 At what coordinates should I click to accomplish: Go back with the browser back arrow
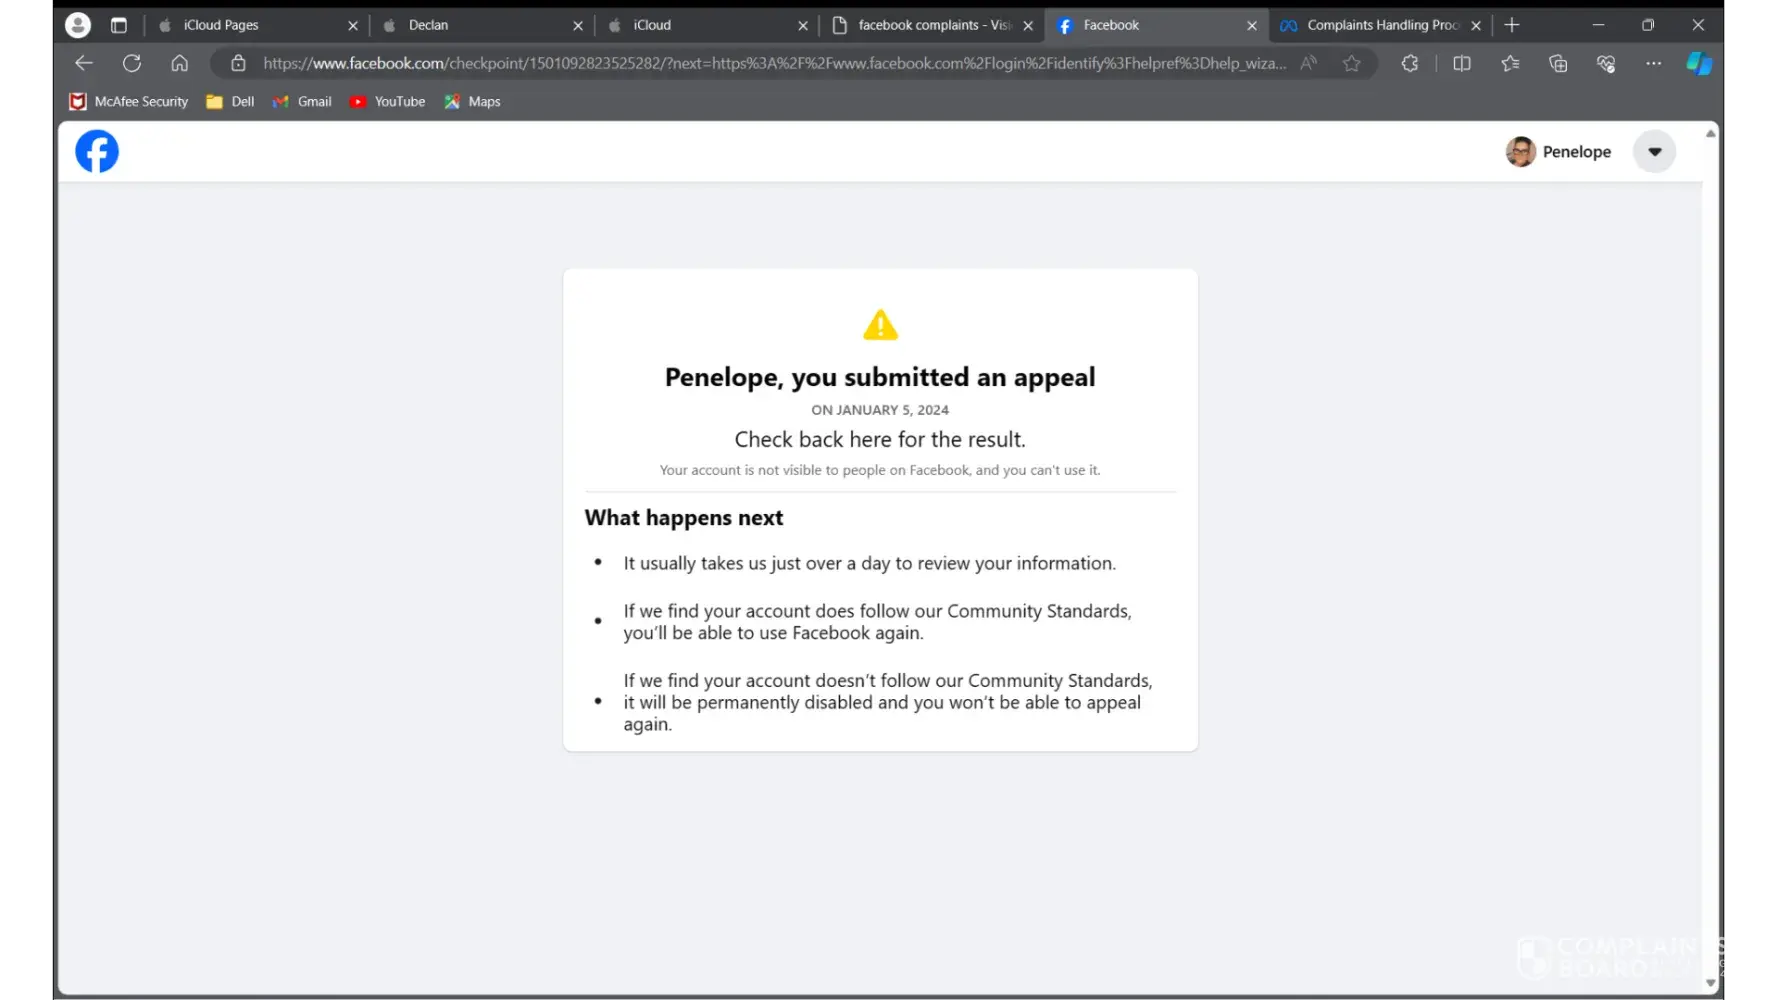[x=84, y=63]
